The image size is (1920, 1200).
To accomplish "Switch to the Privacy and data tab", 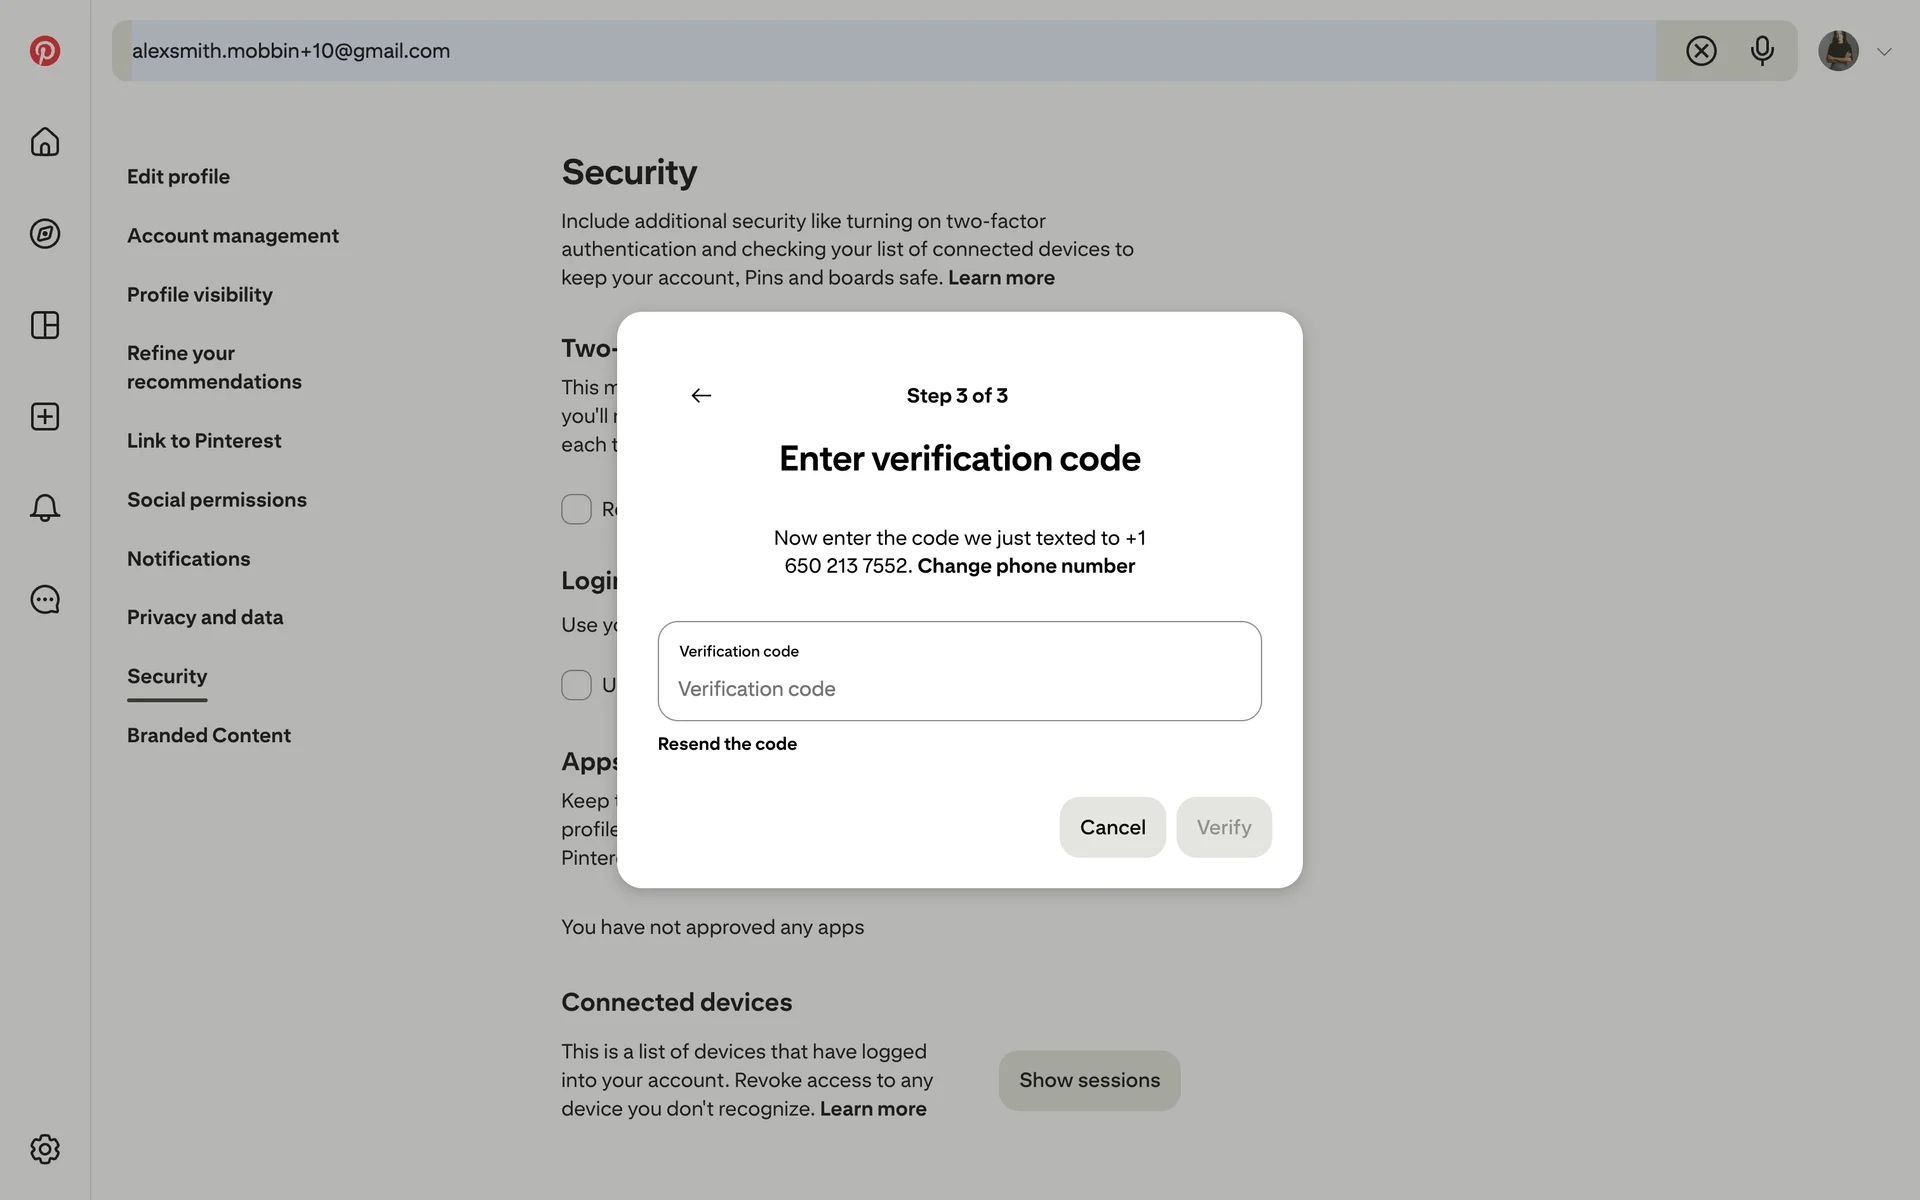I will pyautogui.click(x=205, y=618).
